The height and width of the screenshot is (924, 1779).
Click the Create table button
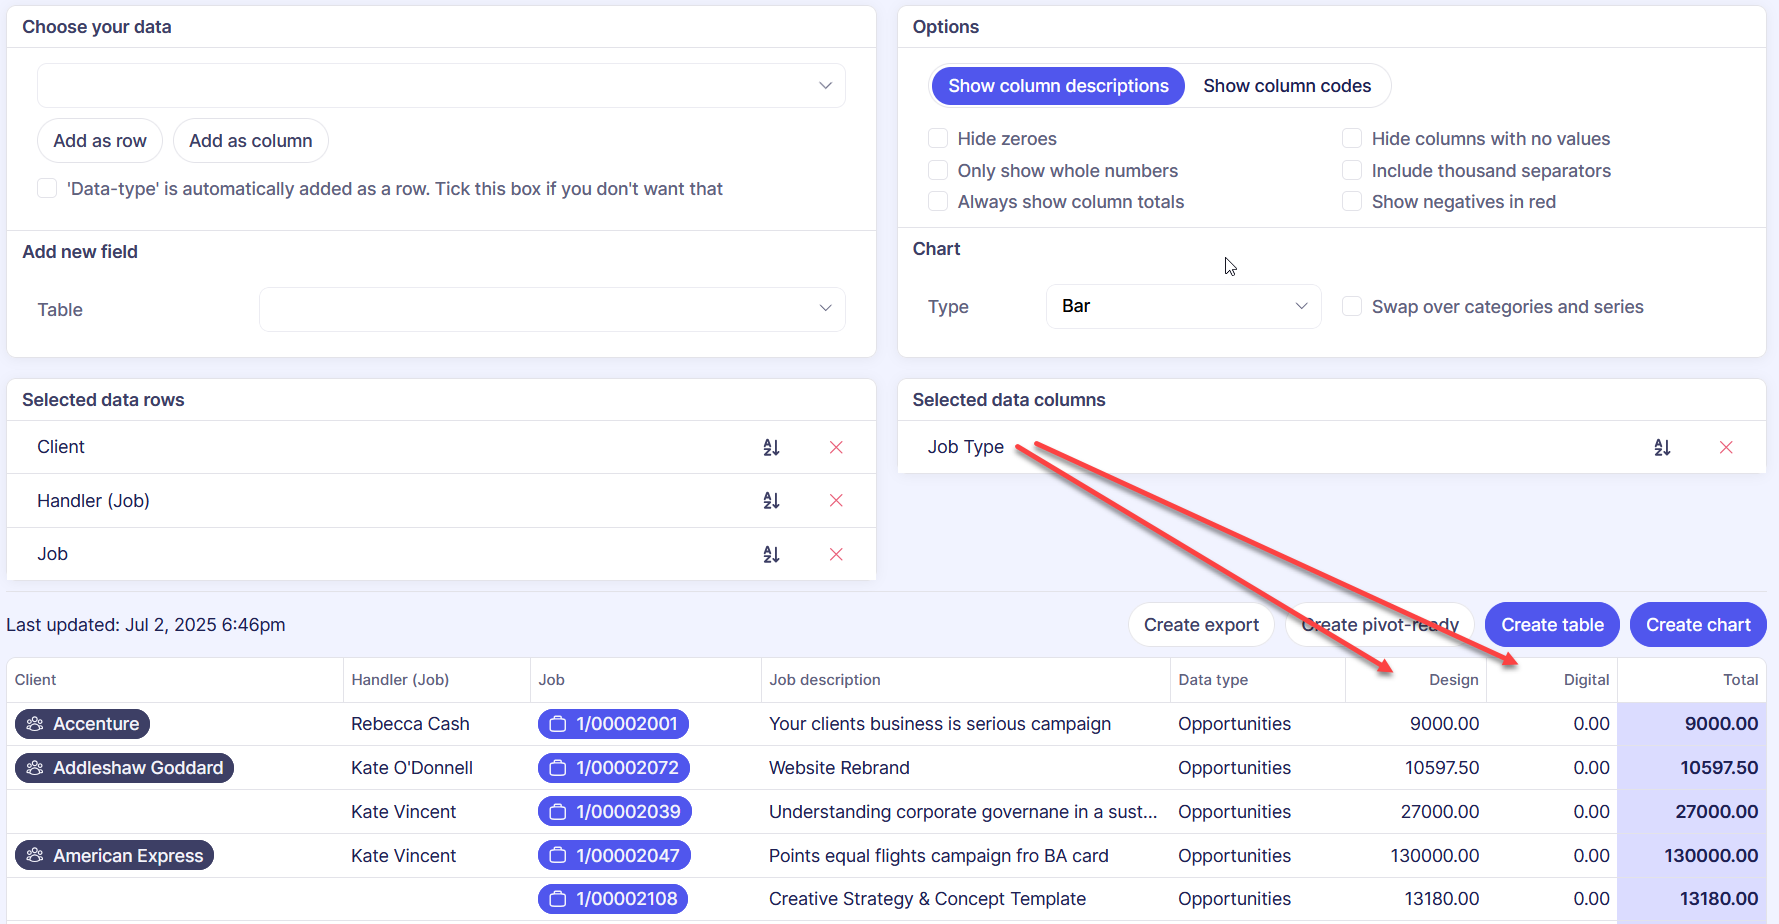tap(1552, 625)
